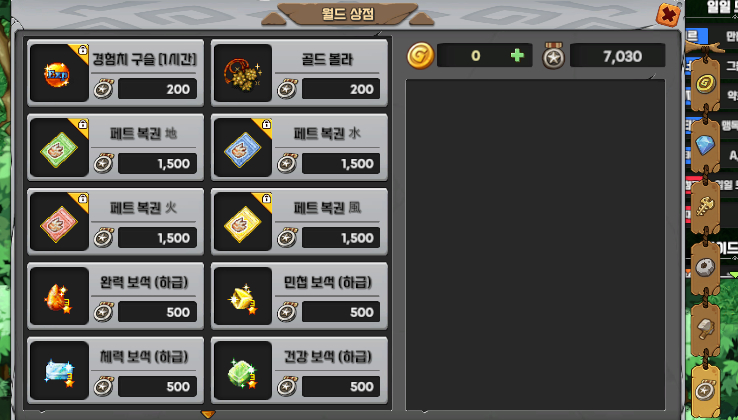Click the medal currency balance showing 7,030

click(618, 56)
